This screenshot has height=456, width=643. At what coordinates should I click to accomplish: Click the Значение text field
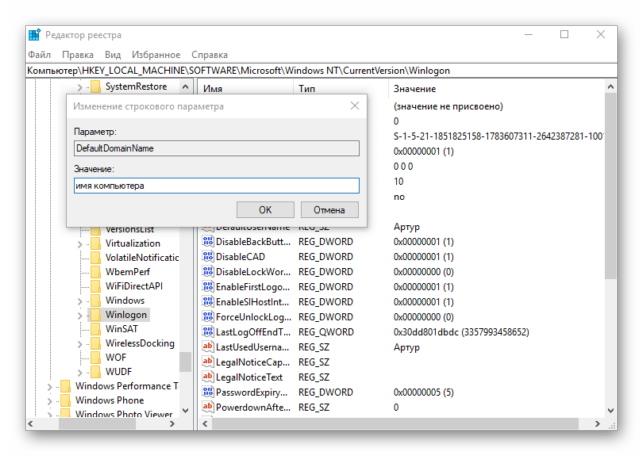[x=217, y=185]
